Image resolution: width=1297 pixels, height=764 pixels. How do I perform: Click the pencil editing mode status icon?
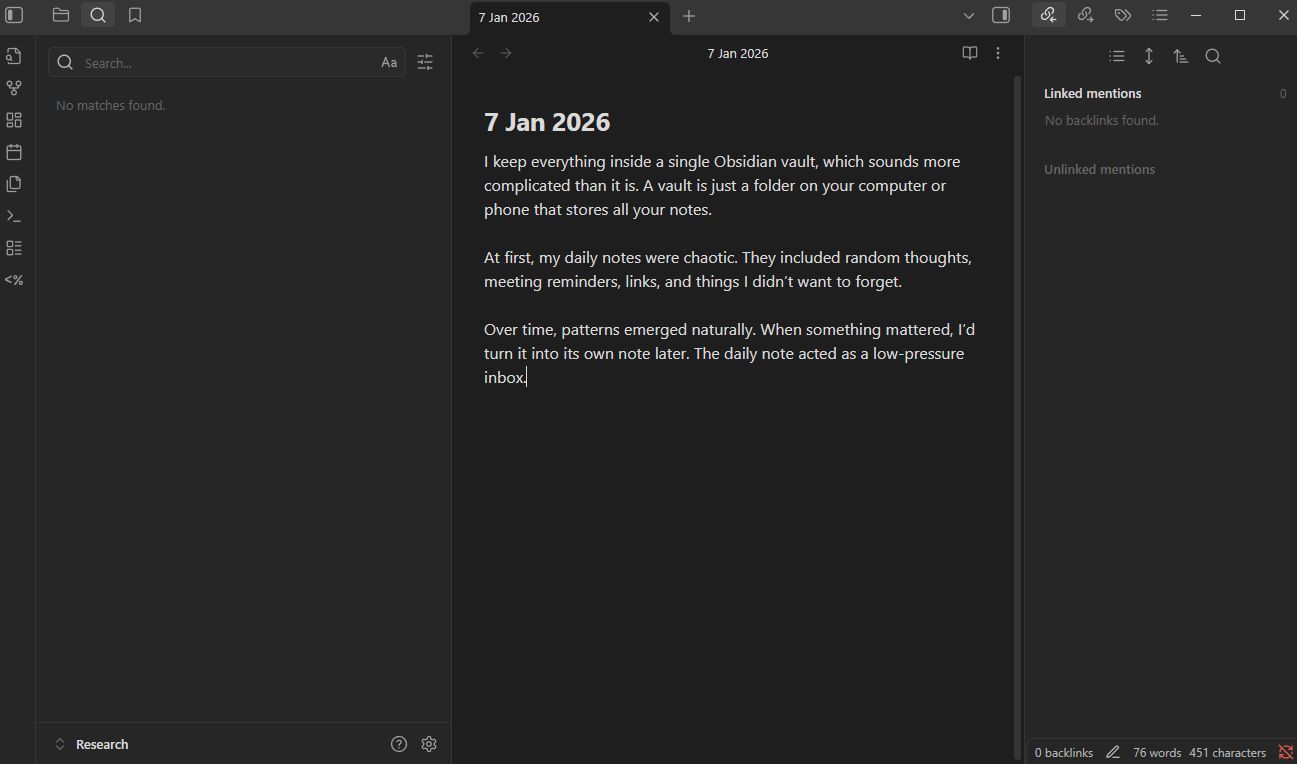click(1113, 752)
